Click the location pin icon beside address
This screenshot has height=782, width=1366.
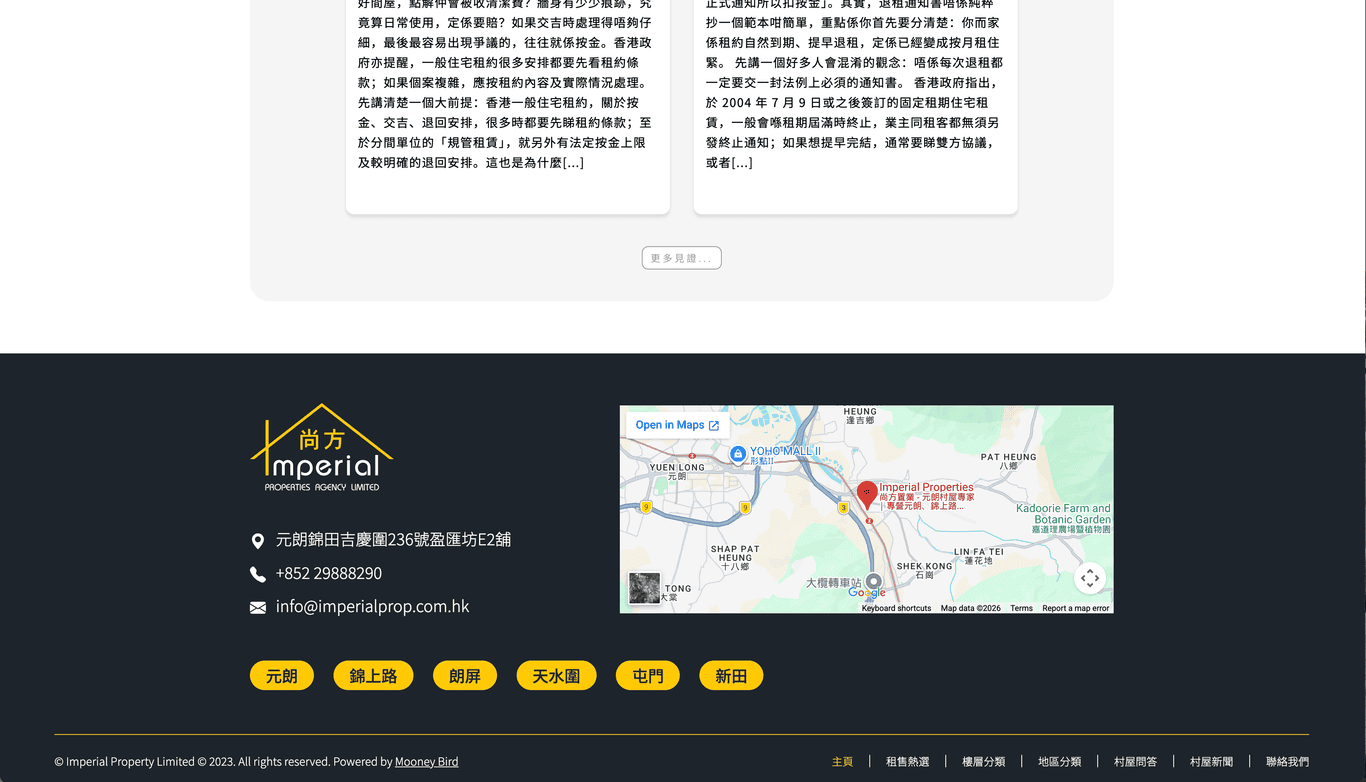click(x=258, y=541)
